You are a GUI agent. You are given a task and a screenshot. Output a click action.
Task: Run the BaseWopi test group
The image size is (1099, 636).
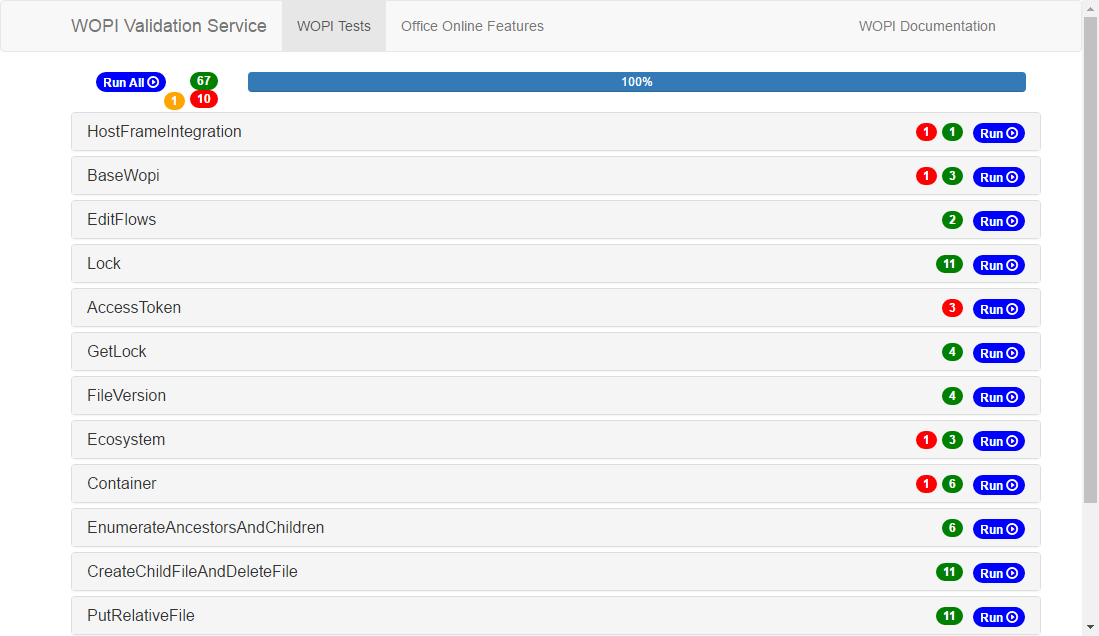pyautogui.click(x=999, y=177)
